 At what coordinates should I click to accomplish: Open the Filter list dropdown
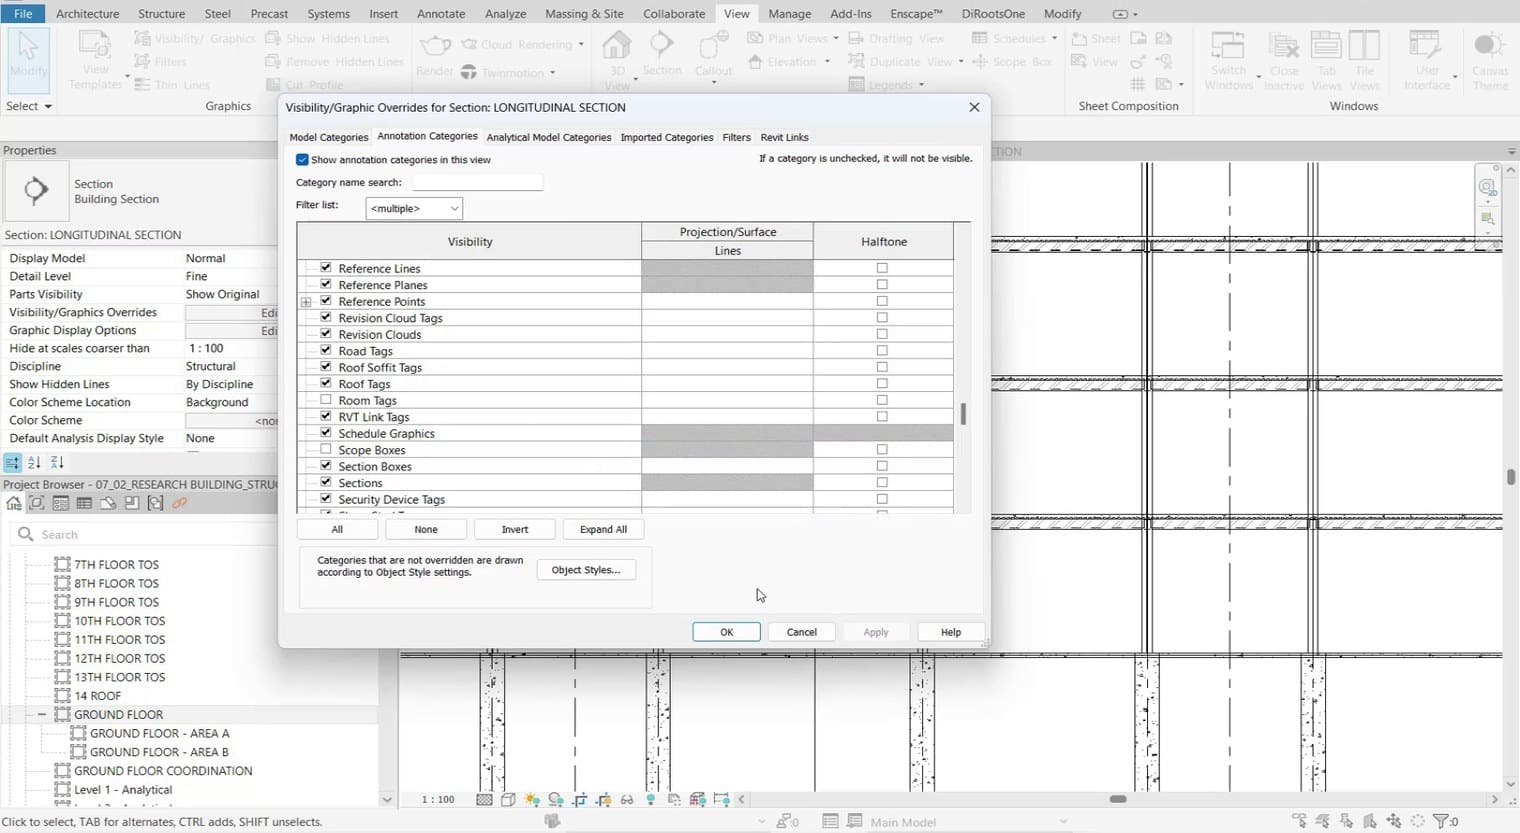(414, 208)
